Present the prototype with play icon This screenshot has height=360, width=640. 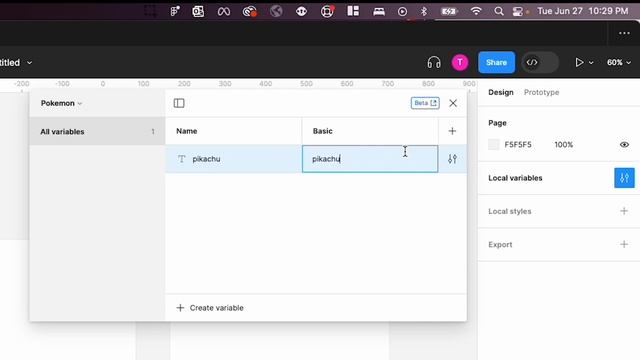coord(579,62)
